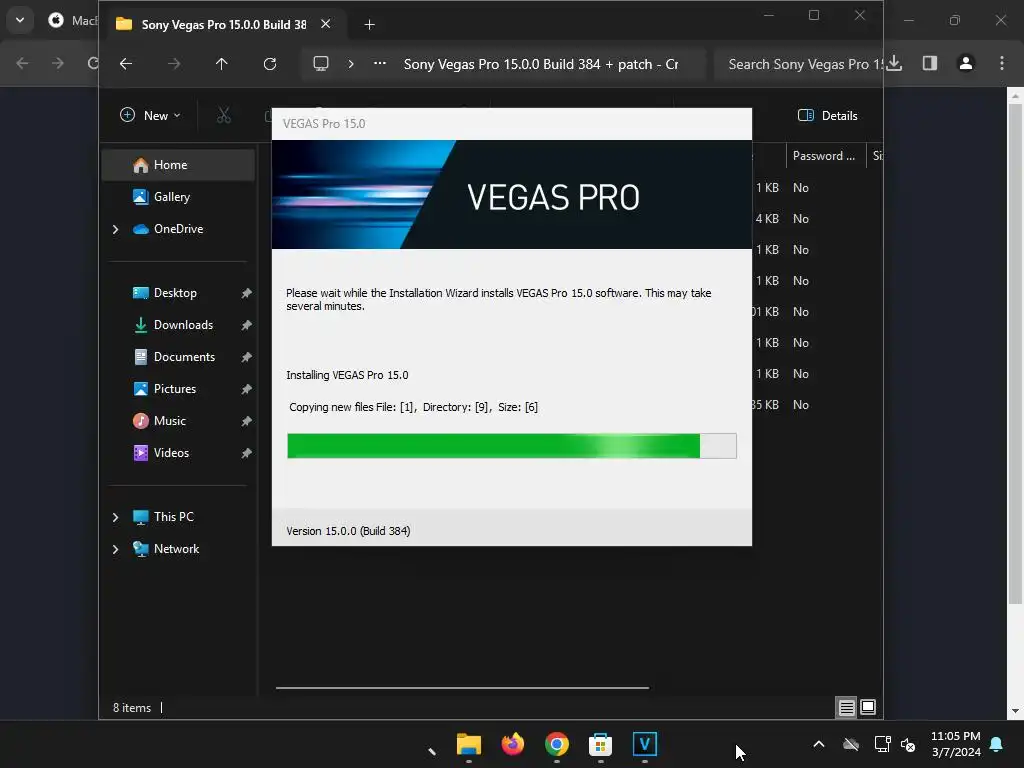
Task: Unpin Desktop using its pin icon
Action: 246,293
